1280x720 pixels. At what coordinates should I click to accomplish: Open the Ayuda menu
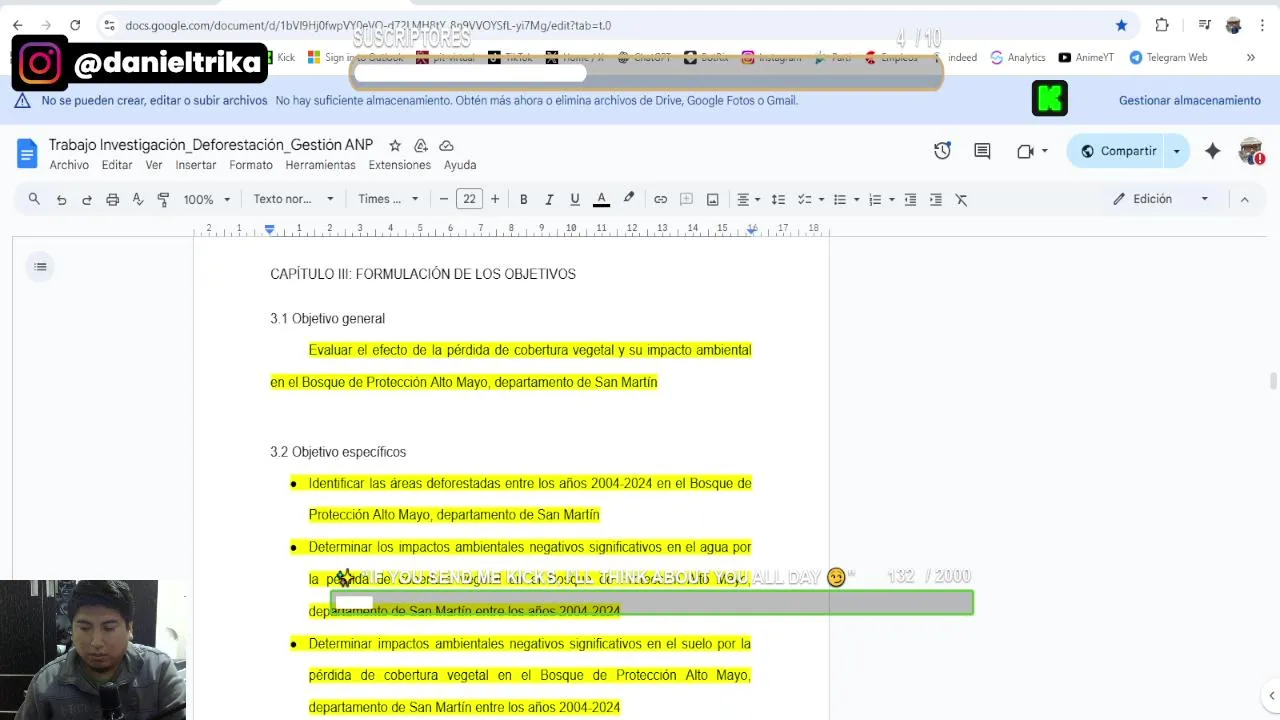point(460,165)
